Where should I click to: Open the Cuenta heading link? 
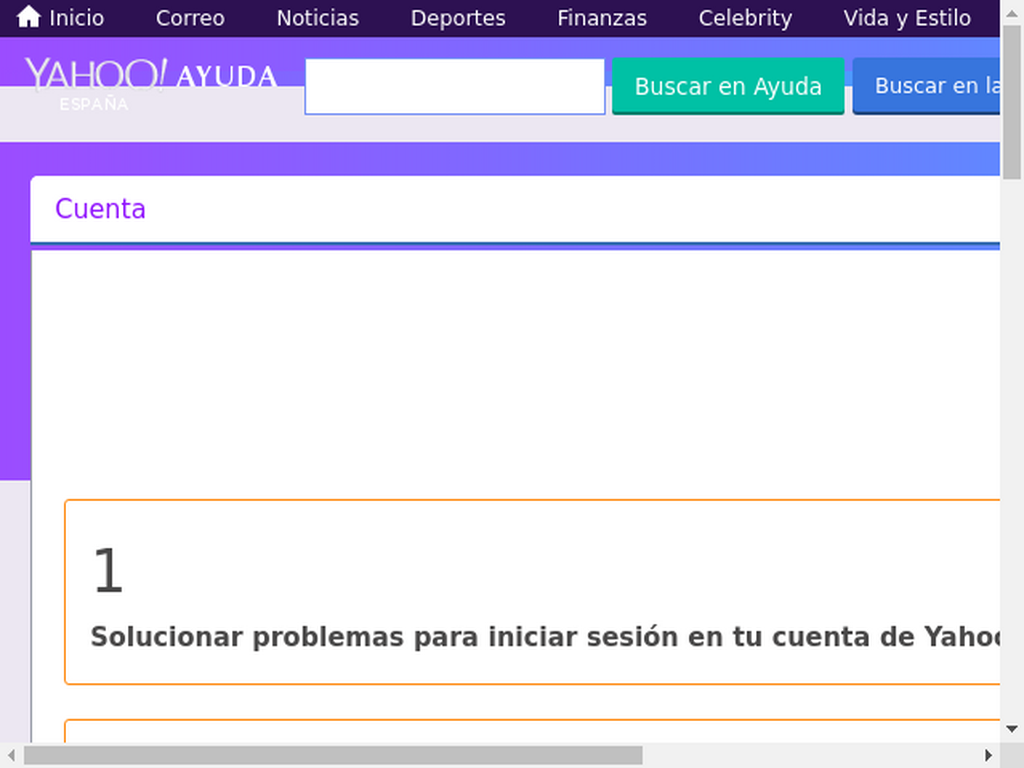101,209
